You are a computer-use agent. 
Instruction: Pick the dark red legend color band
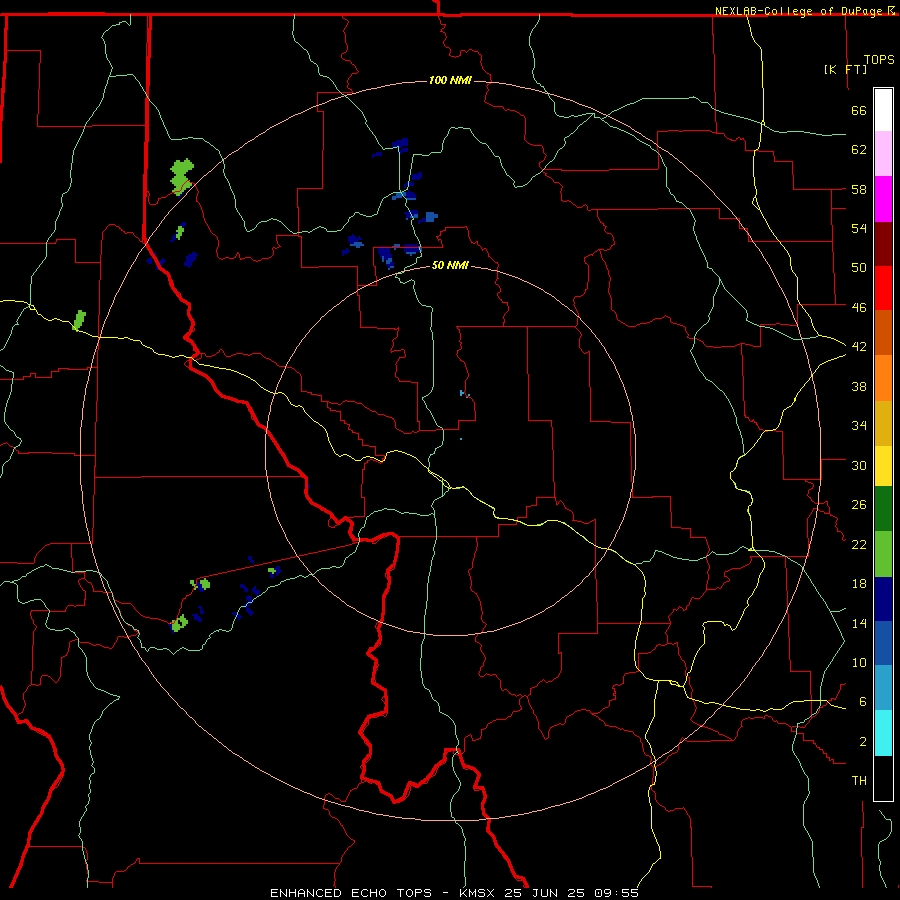[x=883, y=244]
